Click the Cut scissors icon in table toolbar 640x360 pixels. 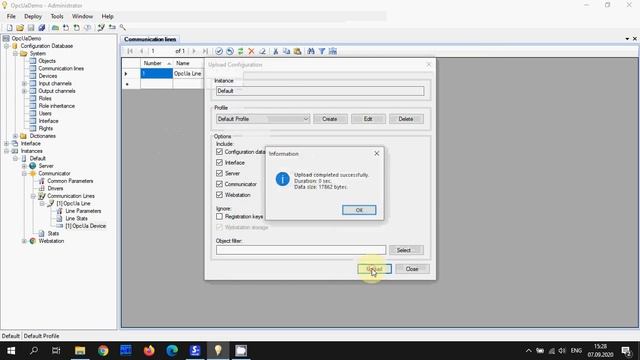pos(276,51)
